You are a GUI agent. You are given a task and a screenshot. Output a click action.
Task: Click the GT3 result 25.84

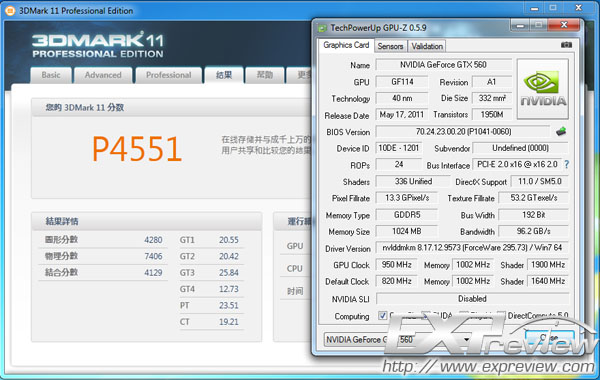(x=228, y=273)
